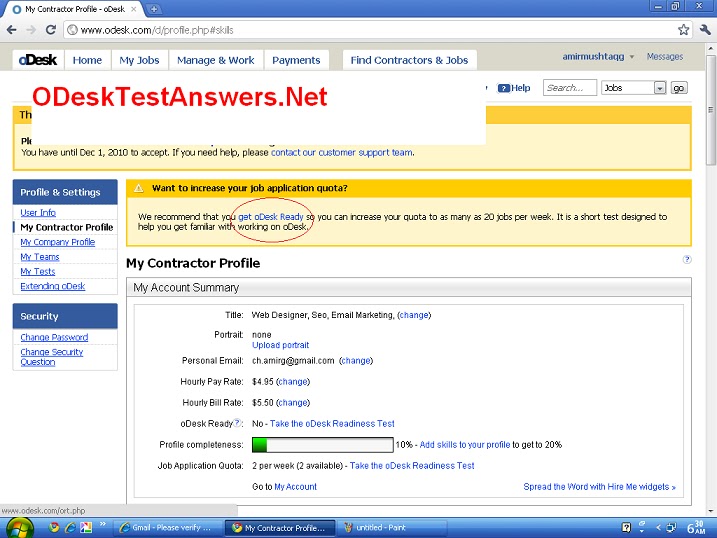Open Spread the Word with Hire Me widgets
This screenshot has width=717, height=538.
(599, 487)
